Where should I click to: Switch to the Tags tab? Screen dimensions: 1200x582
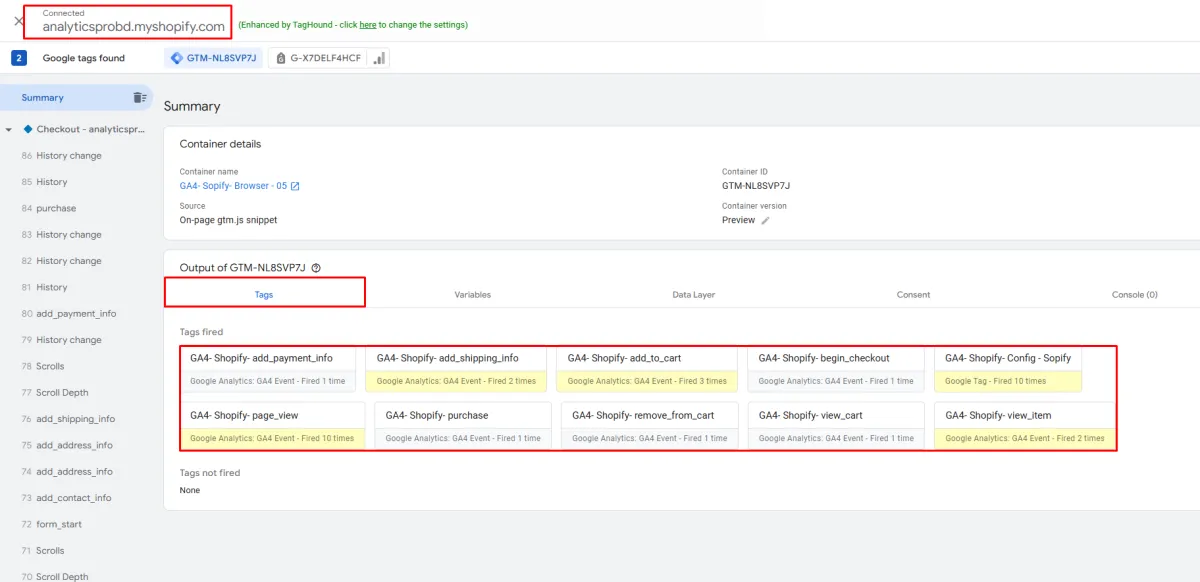(264, 294)
